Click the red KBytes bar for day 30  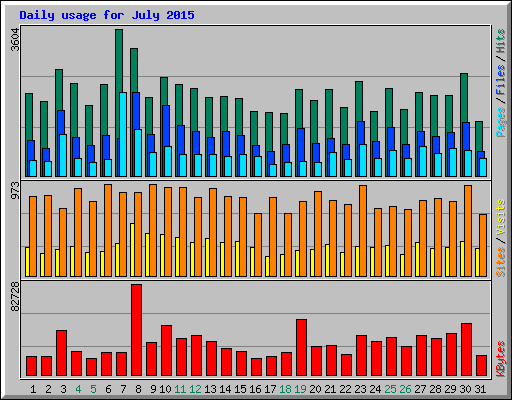(x=466, y=349)
